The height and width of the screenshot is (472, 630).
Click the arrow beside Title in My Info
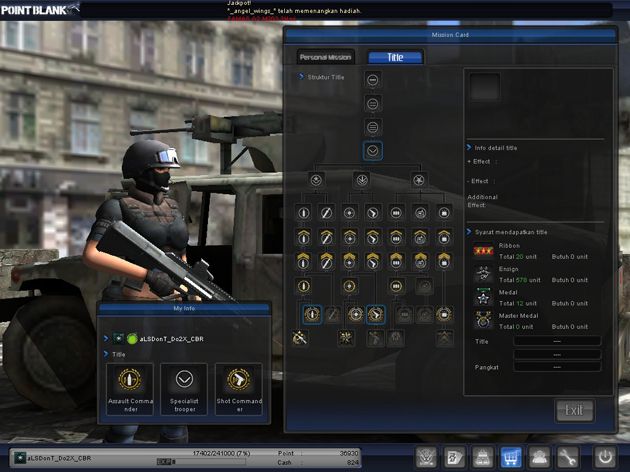tap(106, 354)
